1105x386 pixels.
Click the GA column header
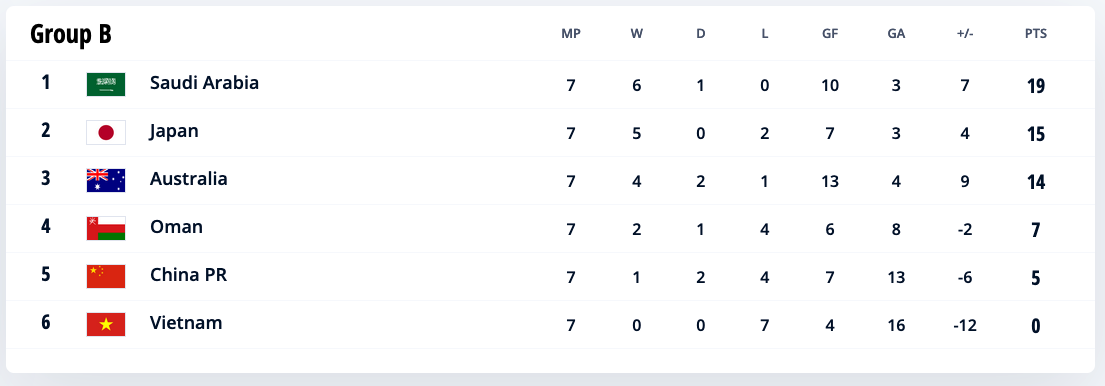point(896,34)
